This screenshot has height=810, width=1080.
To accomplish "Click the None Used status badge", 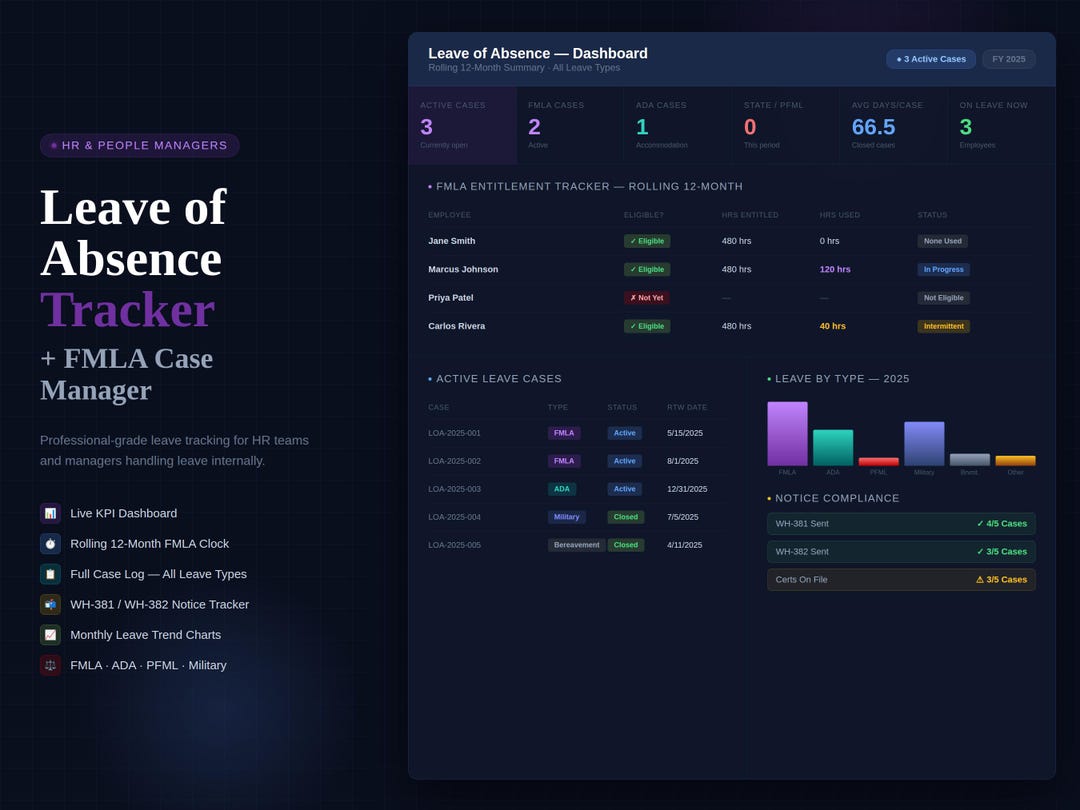I will 942,241.
